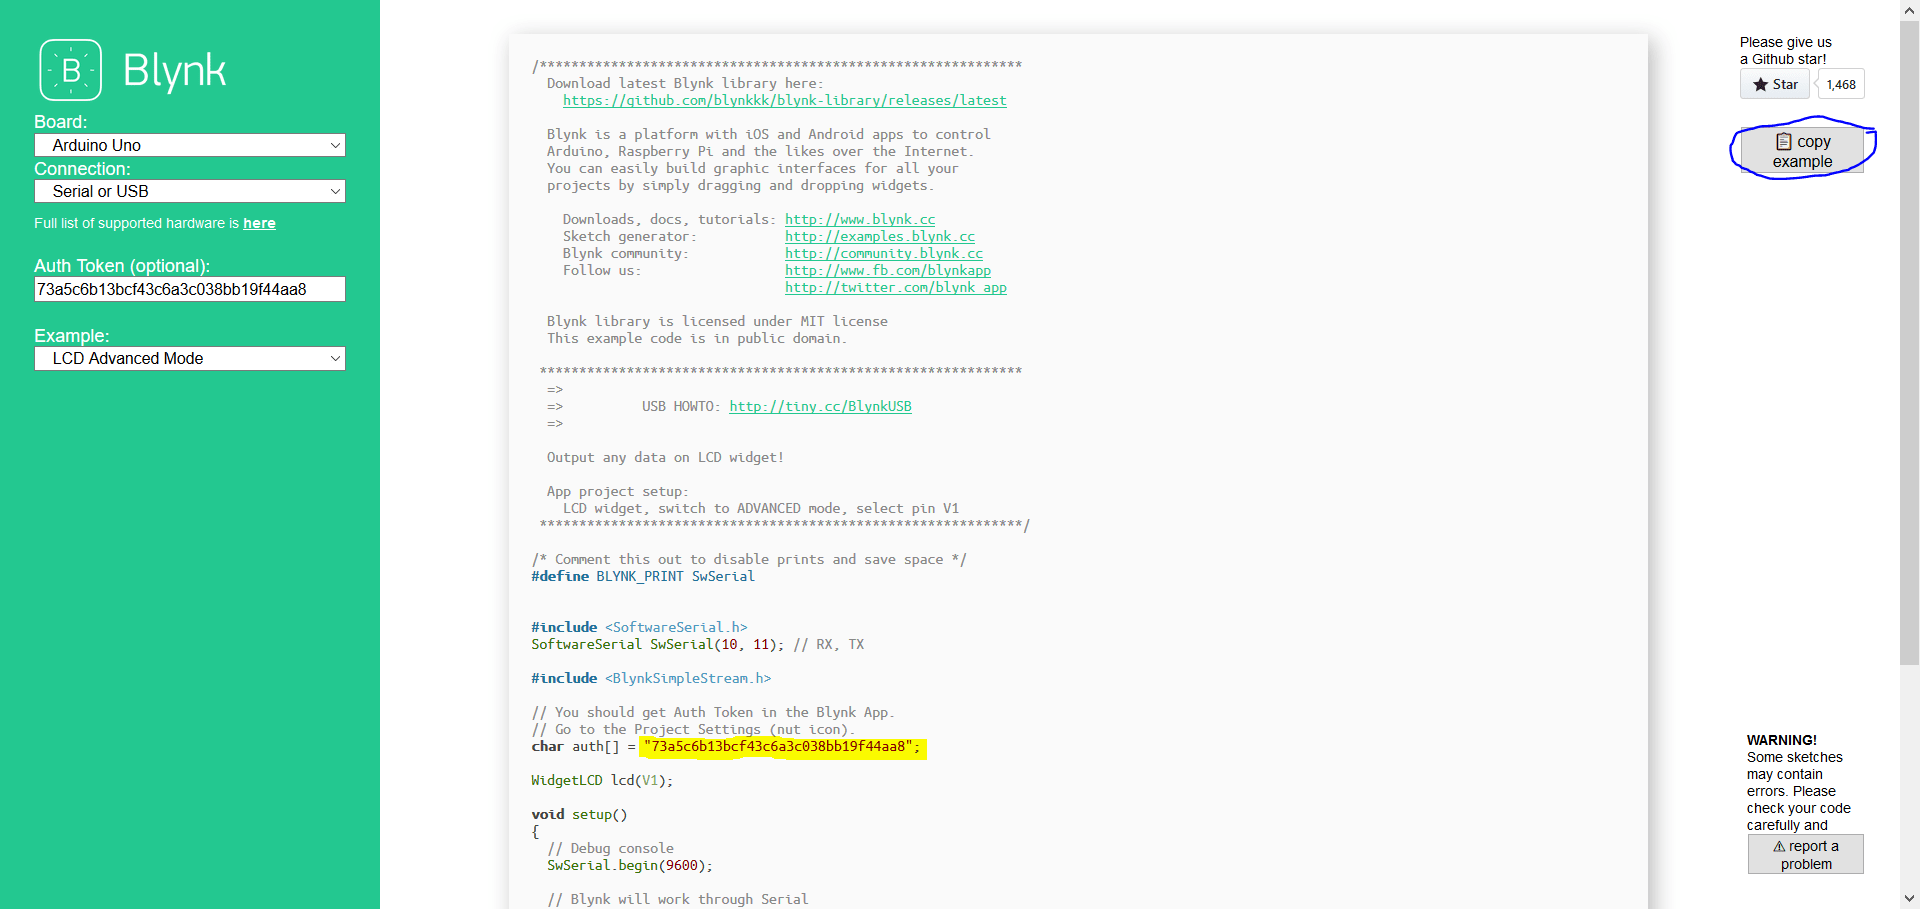The height and width of the screenshot is (909, 1920).
Task: Open the Board dropdown showing Arduino Uno
Action: [x=190, y=145]
